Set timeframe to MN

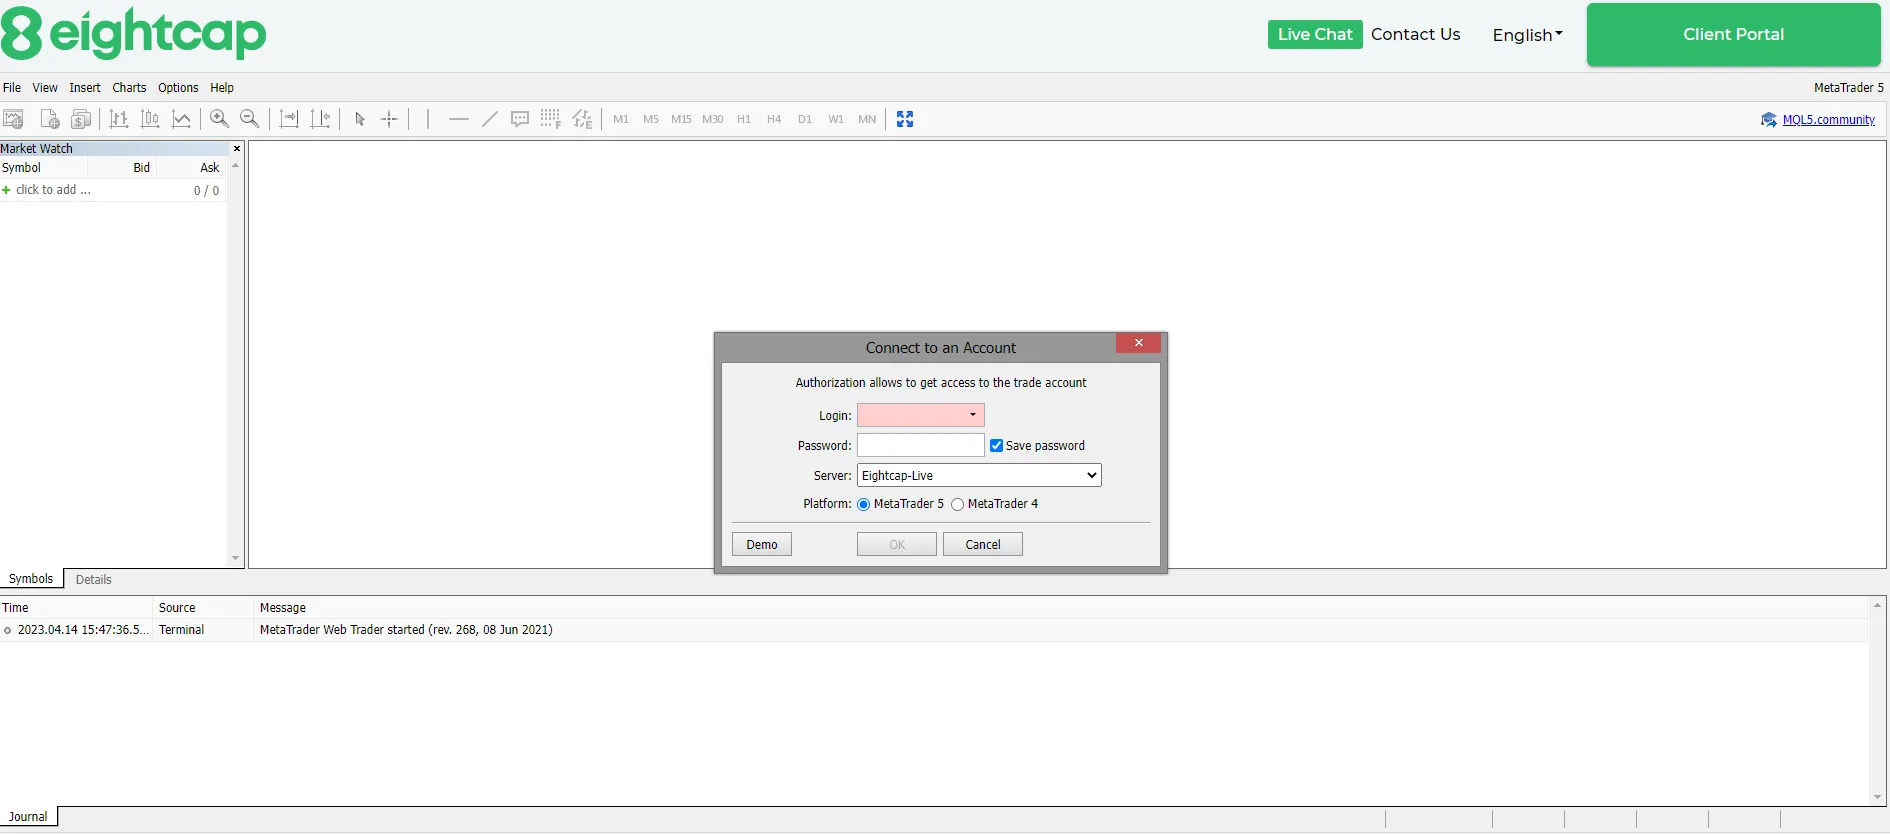[867, 119]
